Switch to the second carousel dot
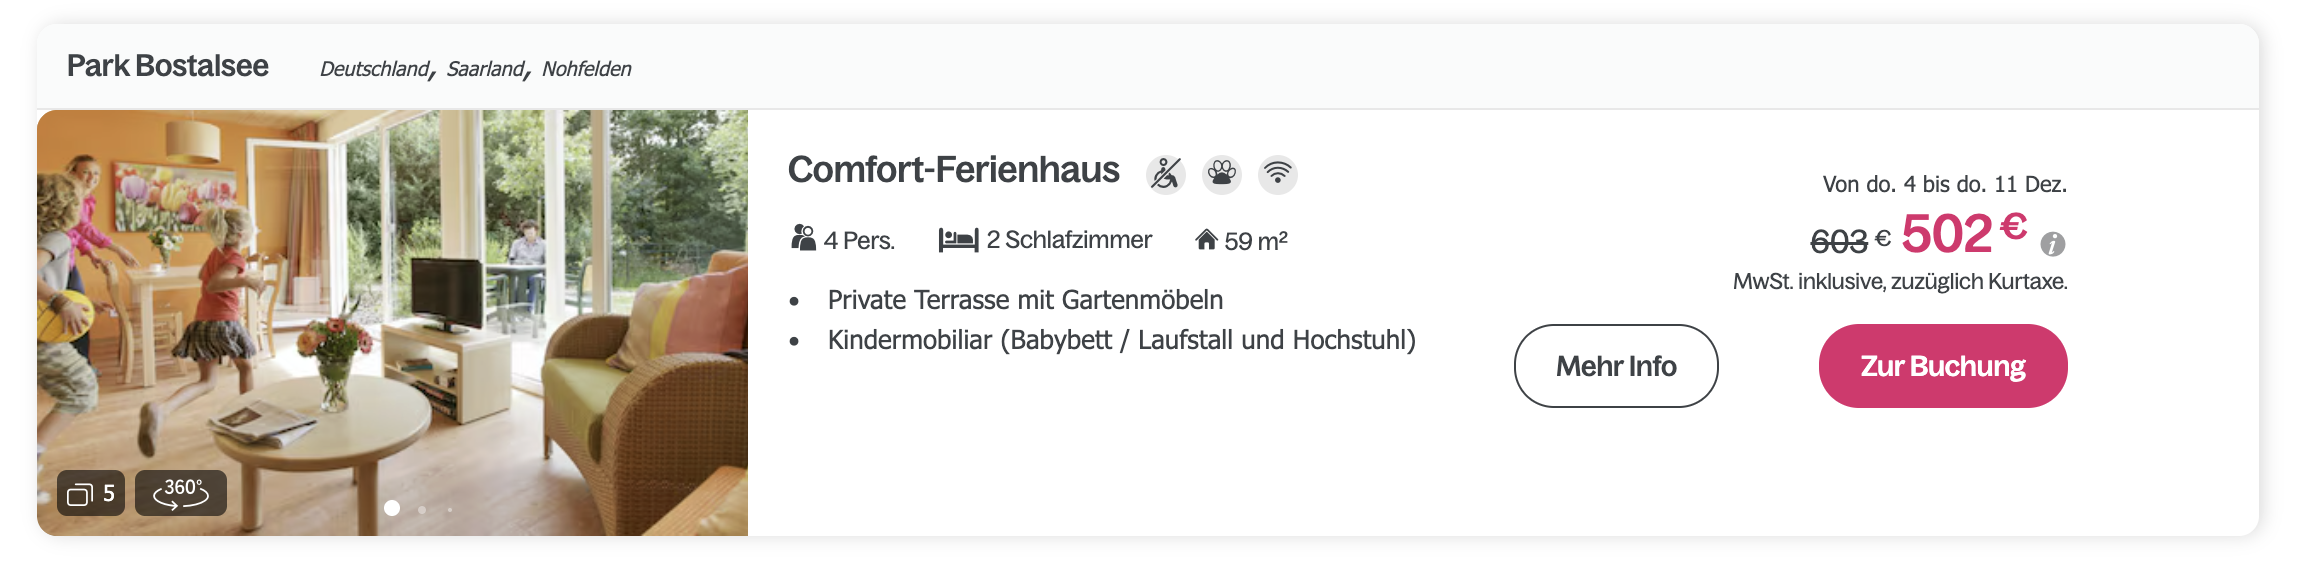Viewport: 2314px width, 564px height. (x=422, y=509)
